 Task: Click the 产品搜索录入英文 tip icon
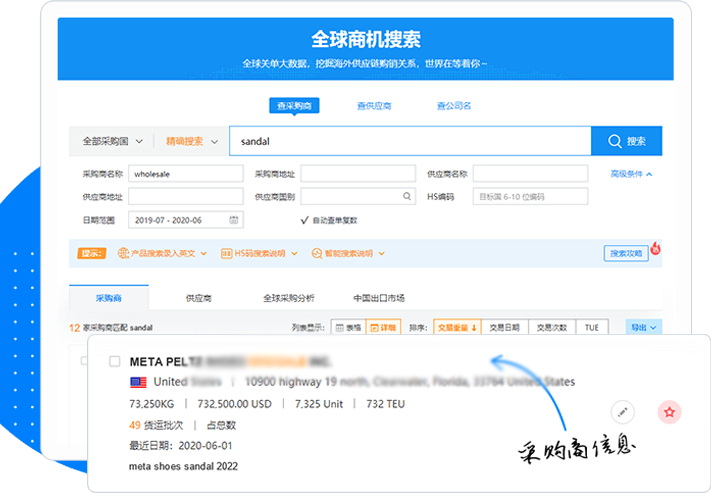click(124, 254)
